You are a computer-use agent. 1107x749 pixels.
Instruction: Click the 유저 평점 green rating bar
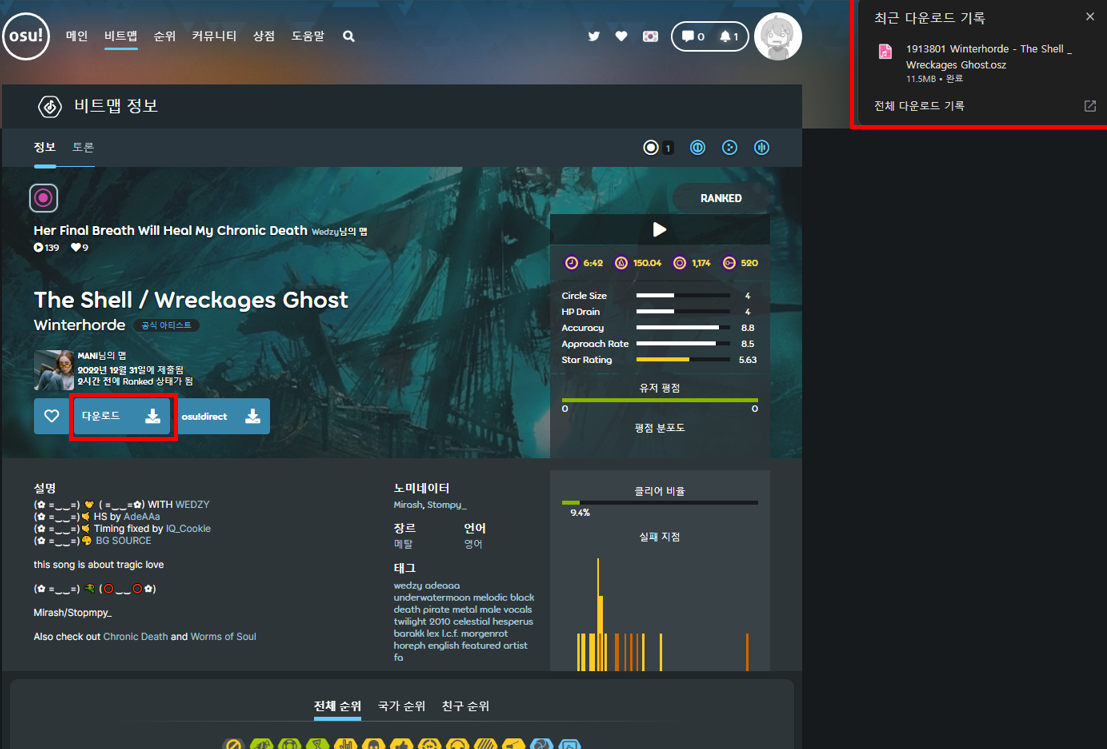tap(659, 400)
